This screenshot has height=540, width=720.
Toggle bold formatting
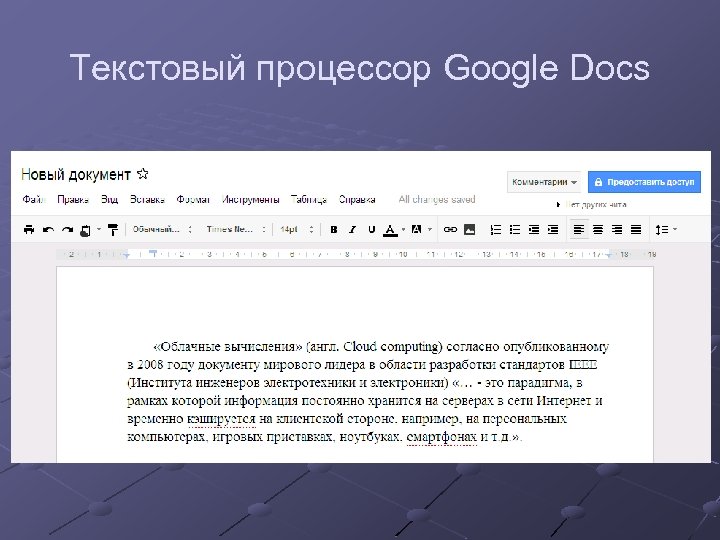[334, 230]
